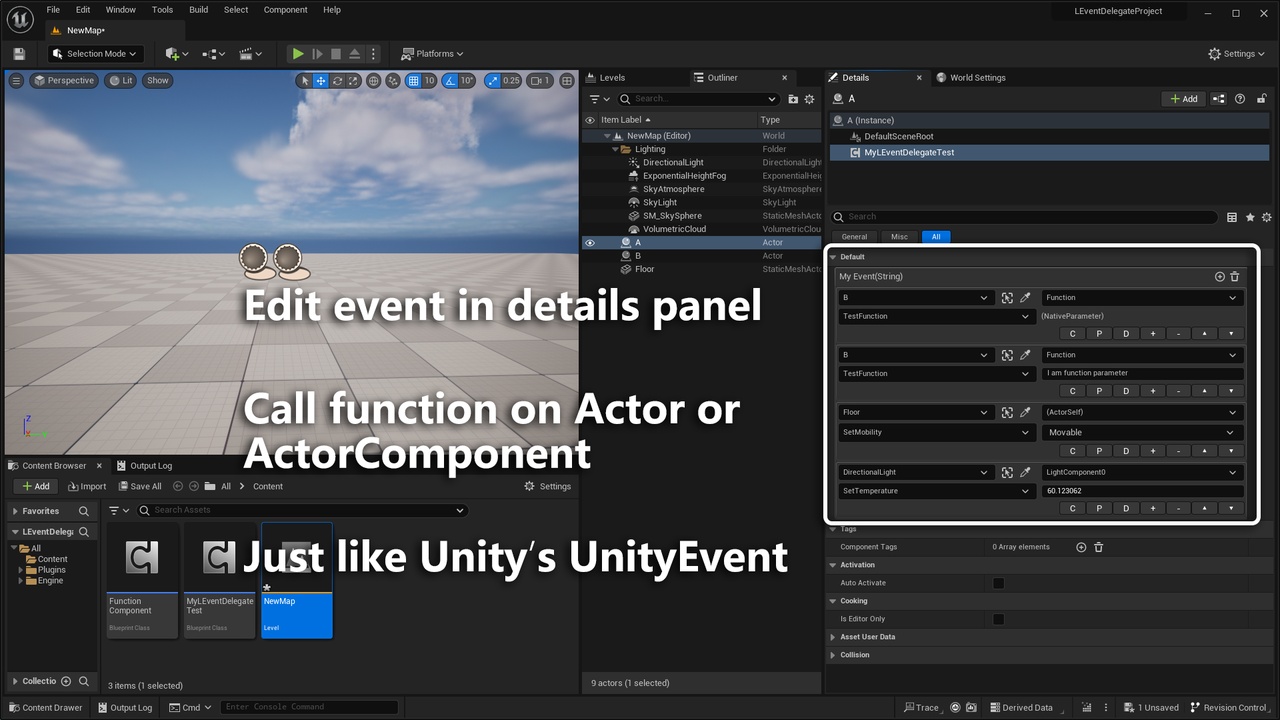Viewport: 1280px width, 720px height.
Task: Choose the scale gizmo tool in the viewport
Action: point(354,81)
